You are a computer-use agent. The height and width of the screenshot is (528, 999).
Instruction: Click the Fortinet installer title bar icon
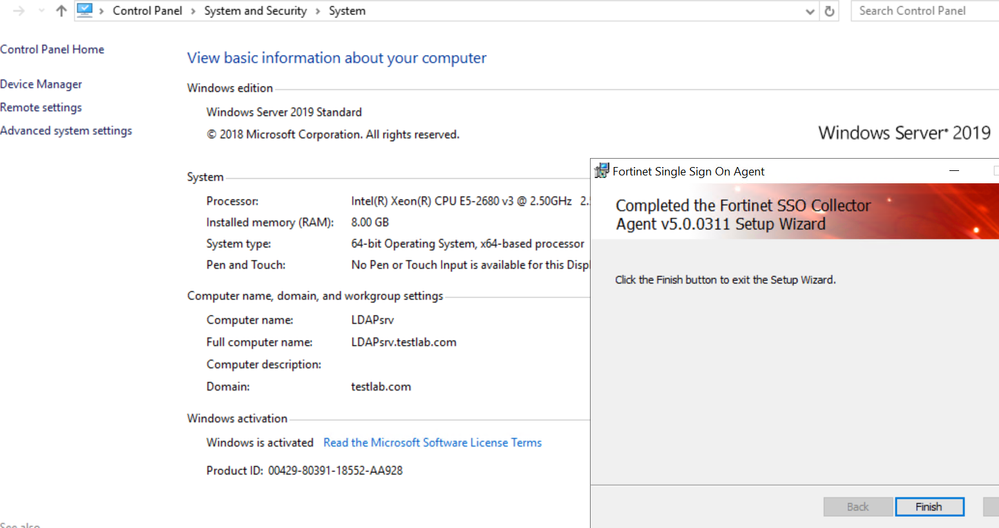coord(601,171)
